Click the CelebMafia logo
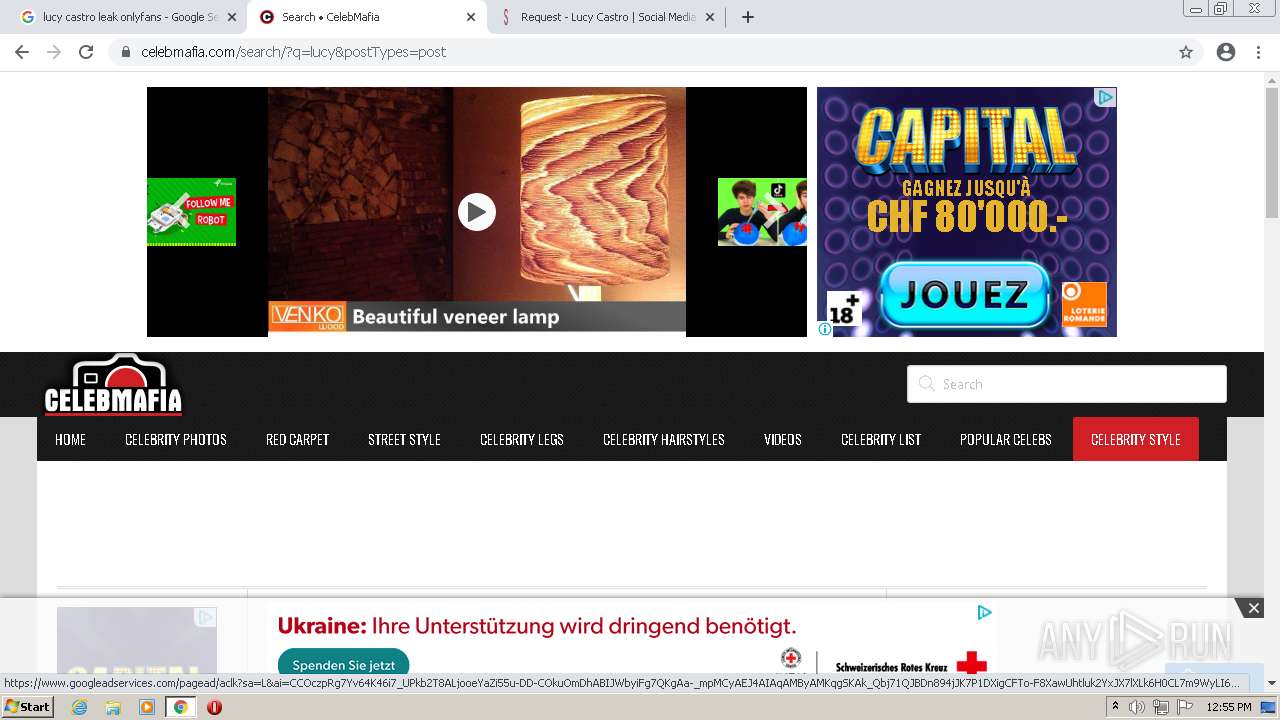The image size is (1280, 720). click(x=113, y=385)
